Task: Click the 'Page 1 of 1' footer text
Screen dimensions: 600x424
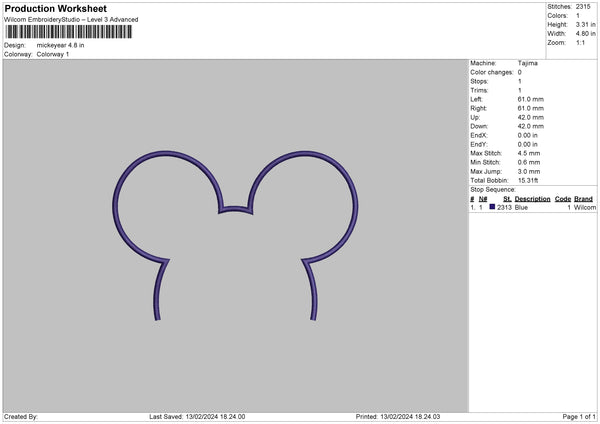Action: click(x=579, y=417)
